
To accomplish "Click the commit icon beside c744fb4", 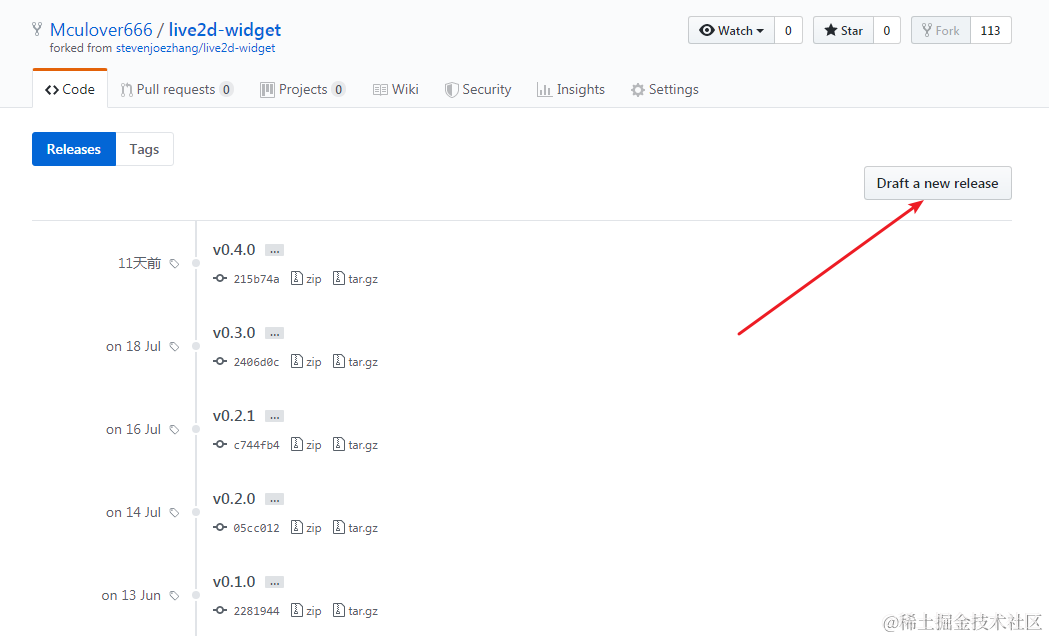I will click(x=220, y=444).
